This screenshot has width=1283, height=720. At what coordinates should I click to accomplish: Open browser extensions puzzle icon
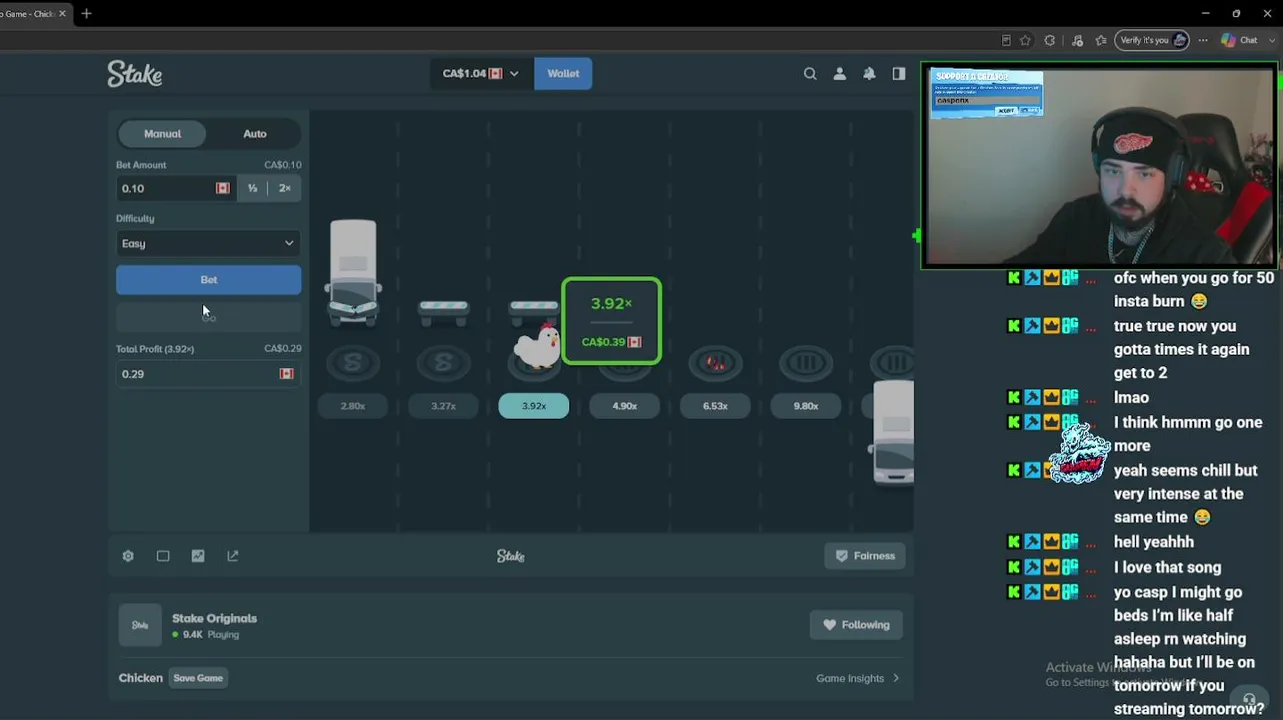[1049, 40]
